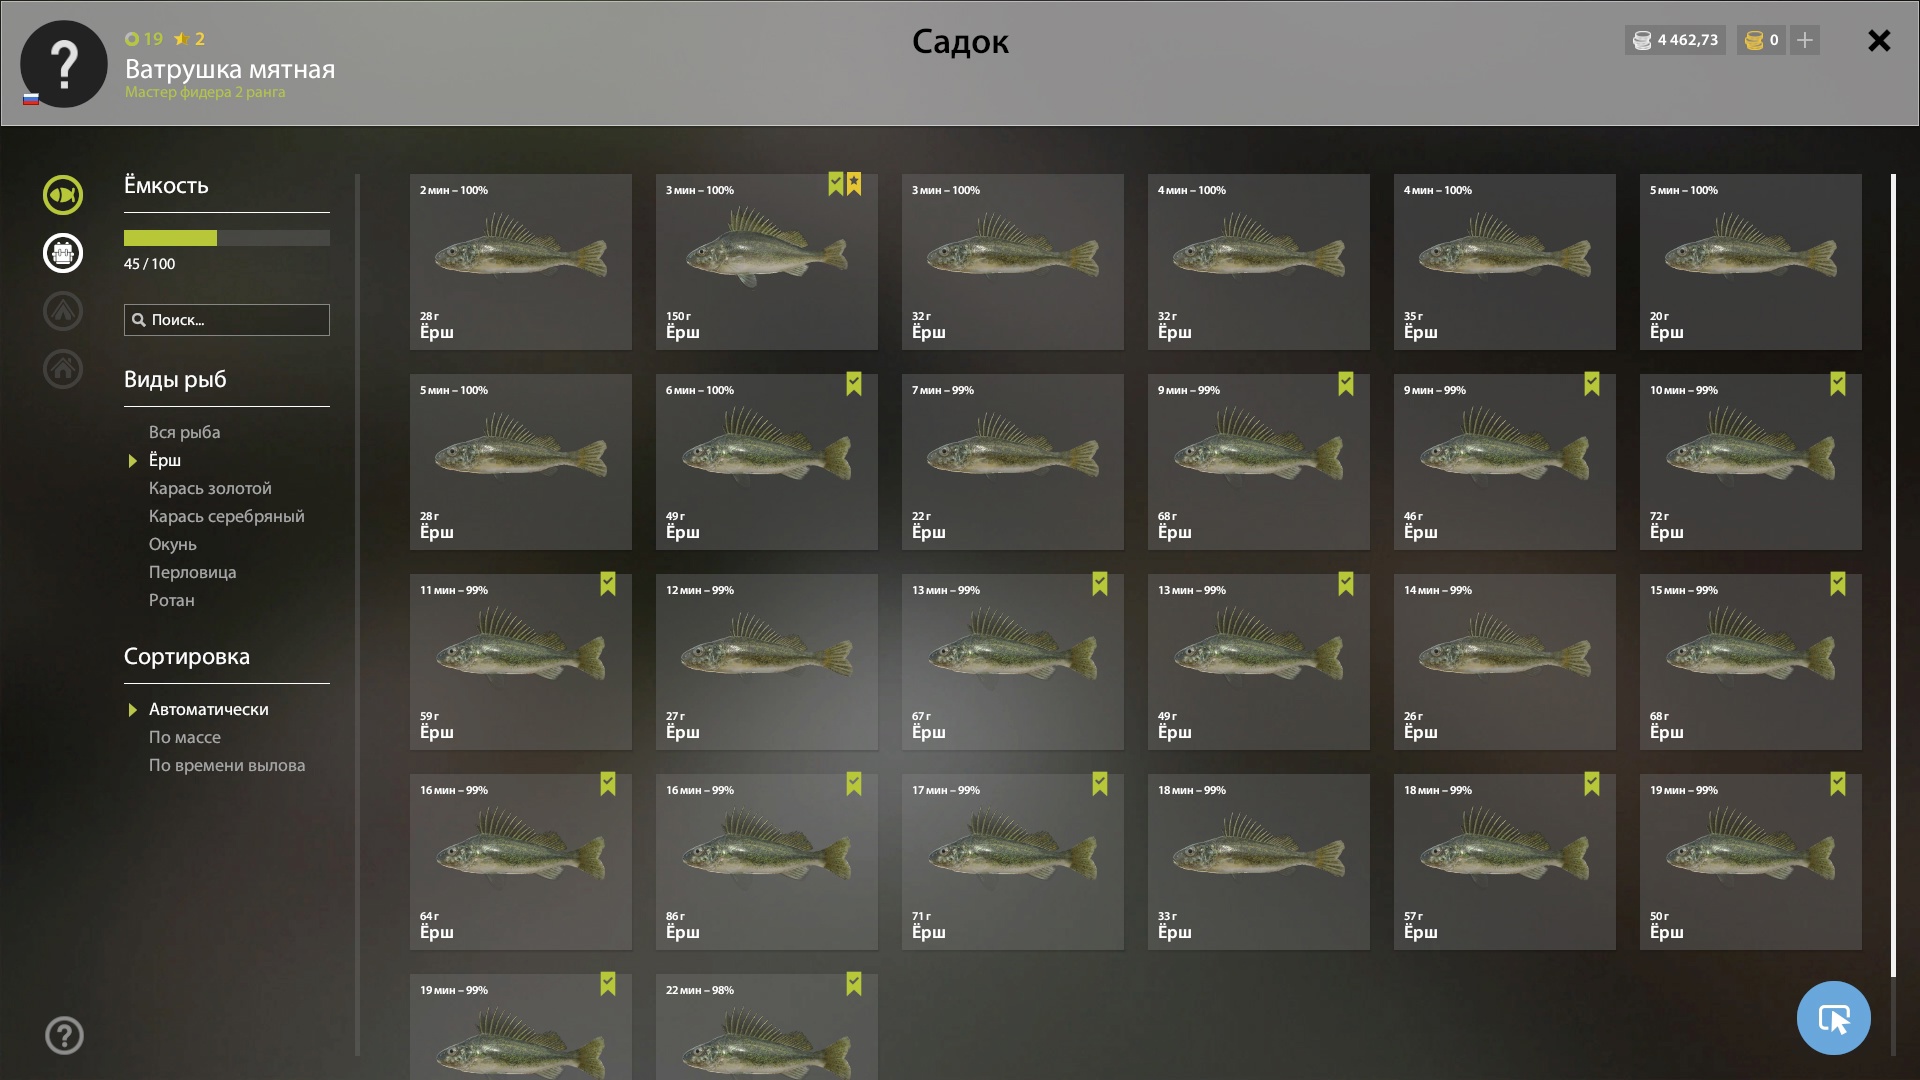Select the fishing net container icon

tap(62, 253)
